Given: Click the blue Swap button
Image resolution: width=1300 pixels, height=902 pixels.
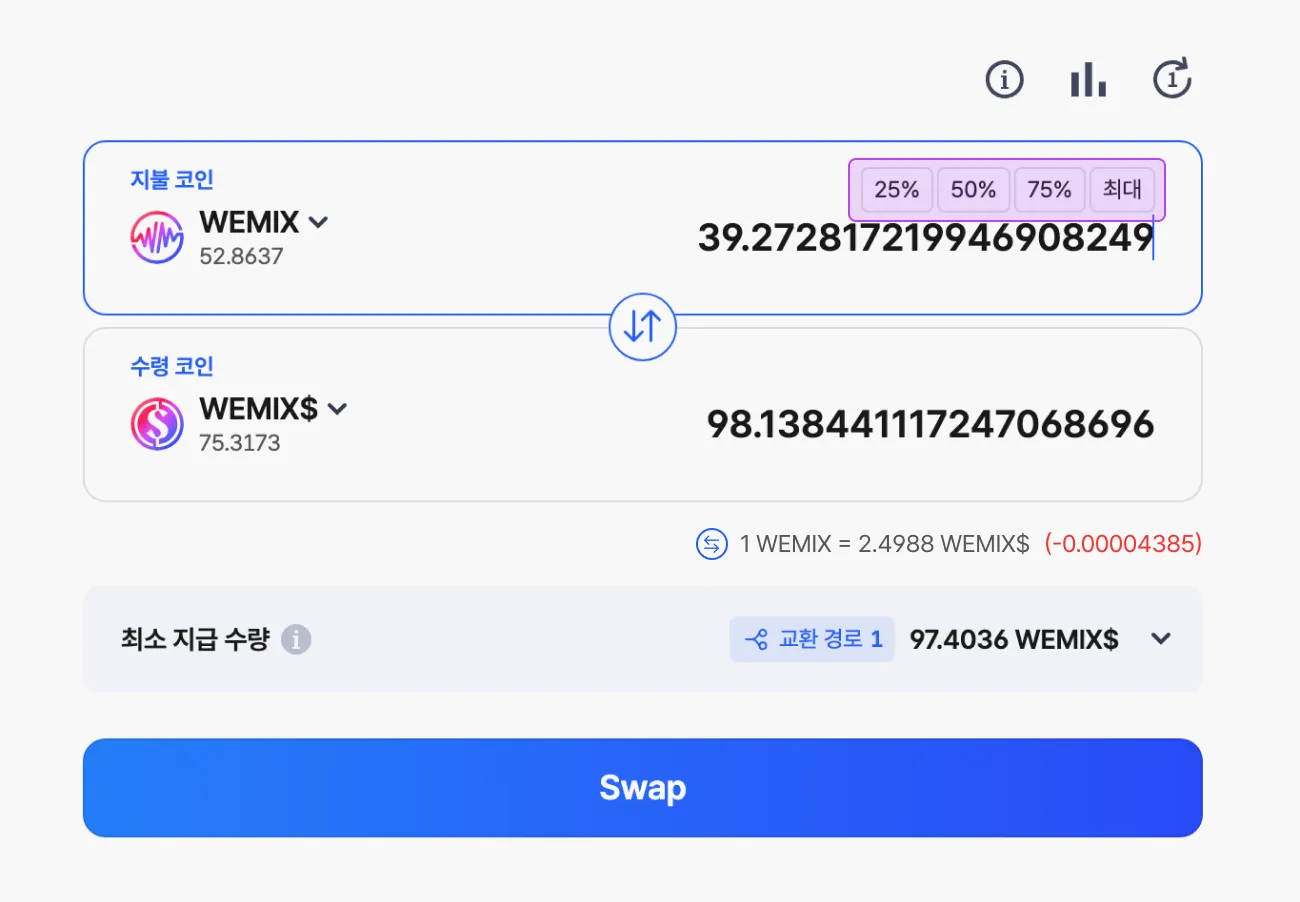Looking at the screenshot, I should tap(643, 788).
